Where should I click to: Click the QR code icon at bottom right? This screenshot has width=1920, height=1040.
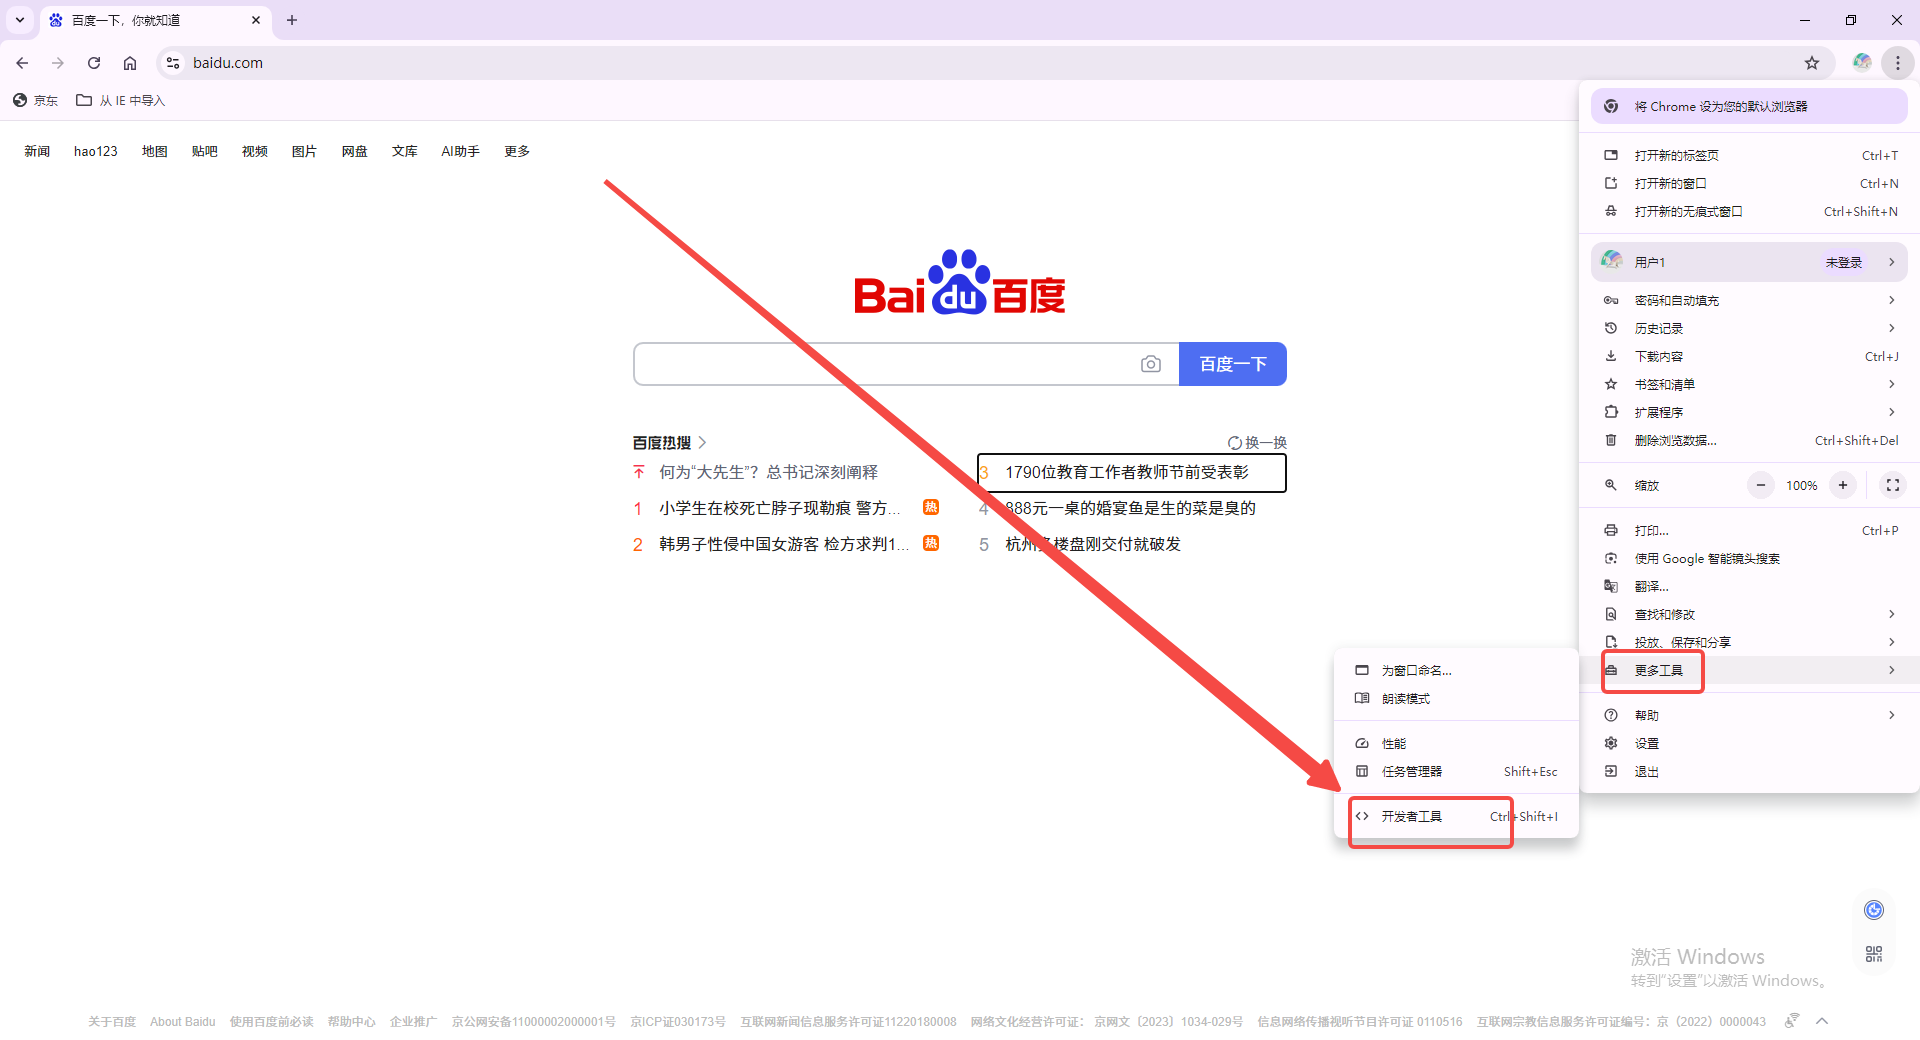pyautogui.click(x=1874, y=954)
